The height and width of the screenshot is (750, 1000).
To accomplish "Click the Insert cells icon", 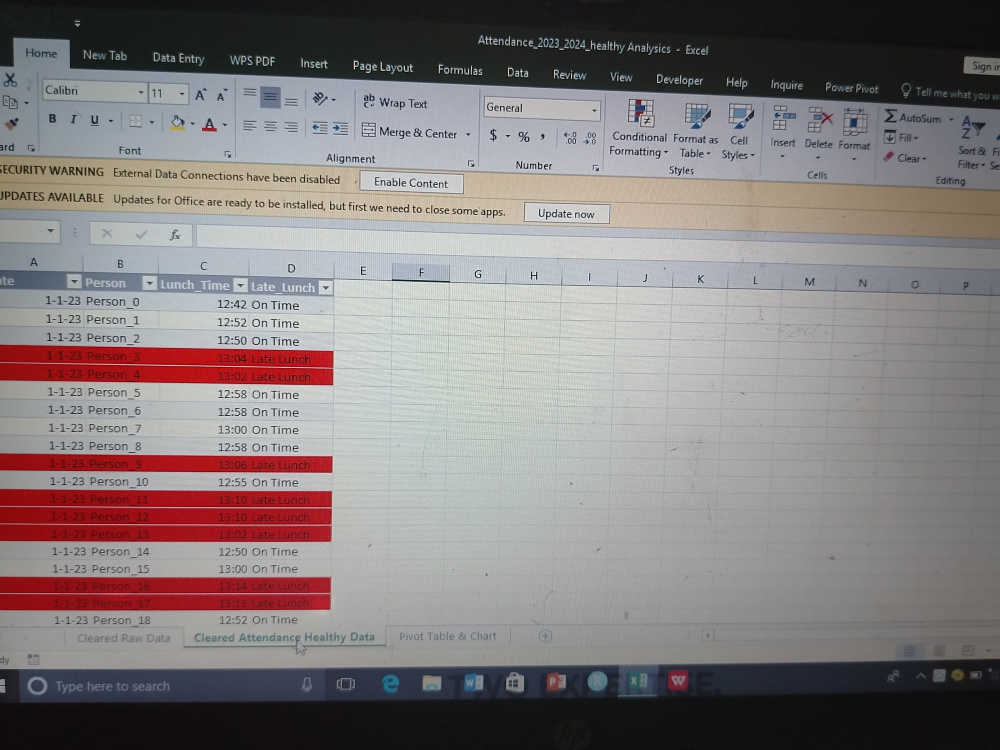I will click(783, 119).
